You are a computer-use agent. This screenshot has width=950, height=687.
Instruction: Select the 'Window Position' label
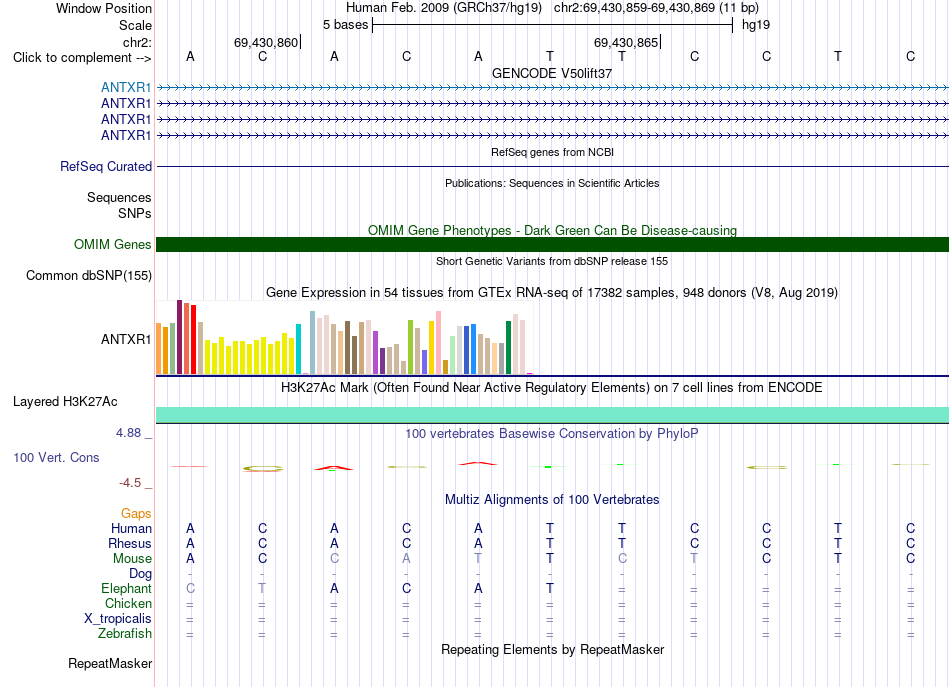[x=104, y=8]
